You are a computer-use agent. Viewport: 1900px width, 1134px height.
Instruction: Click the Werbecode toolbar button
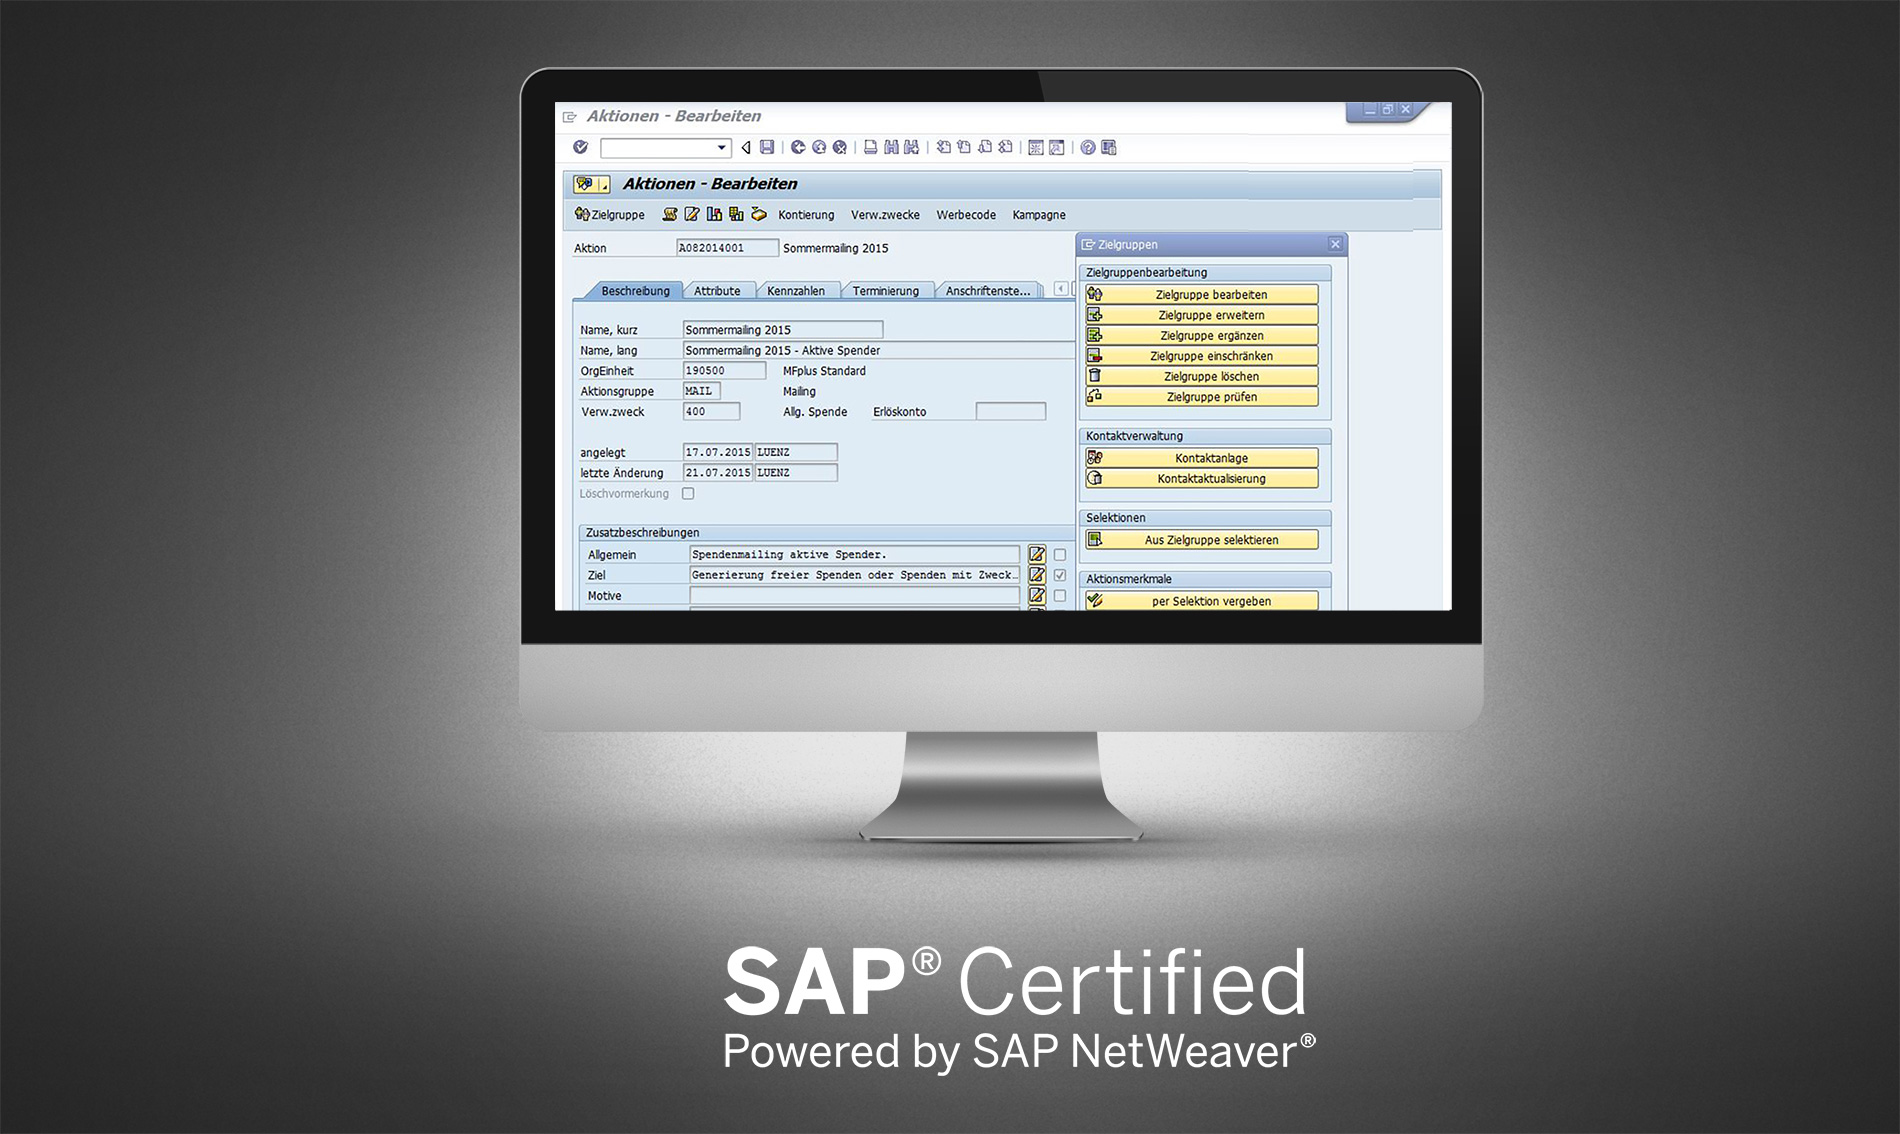tap(966, 215)
